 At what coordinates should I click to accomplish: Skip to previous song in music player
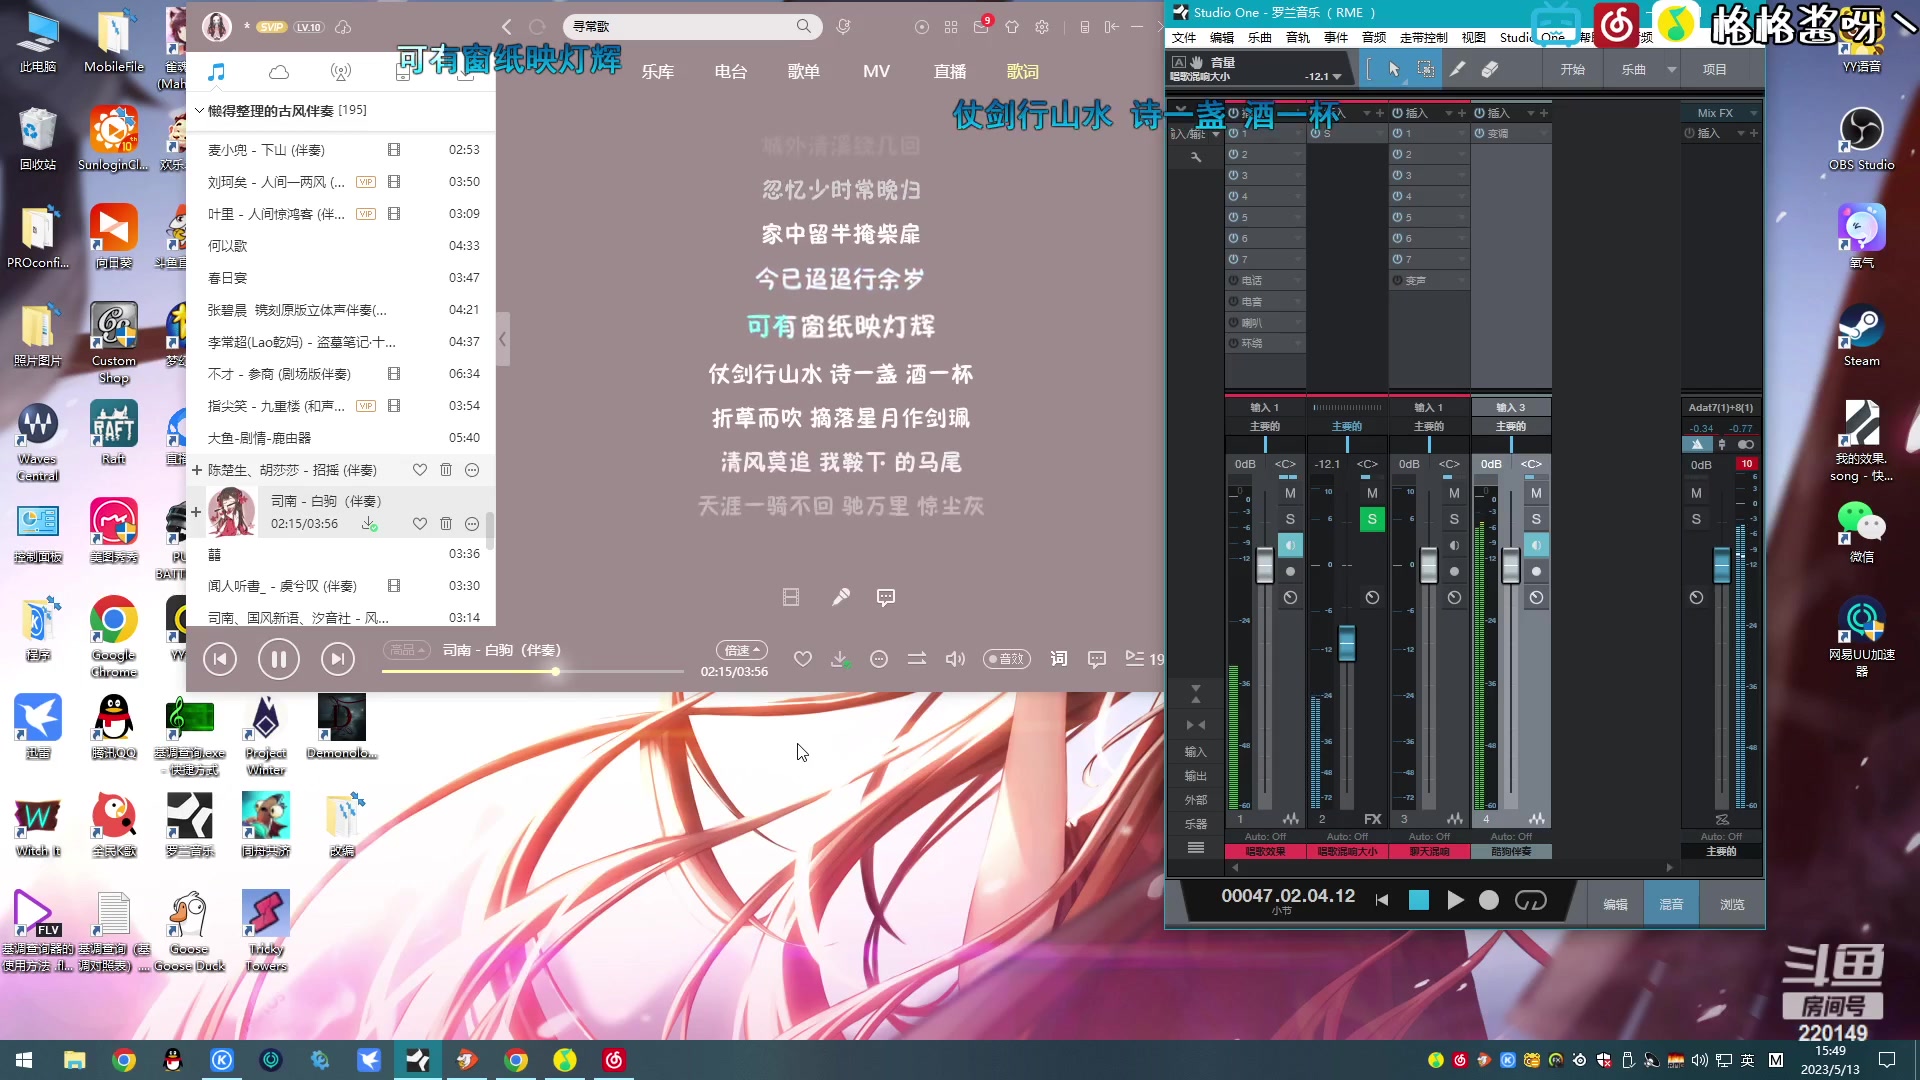(220, 659)
